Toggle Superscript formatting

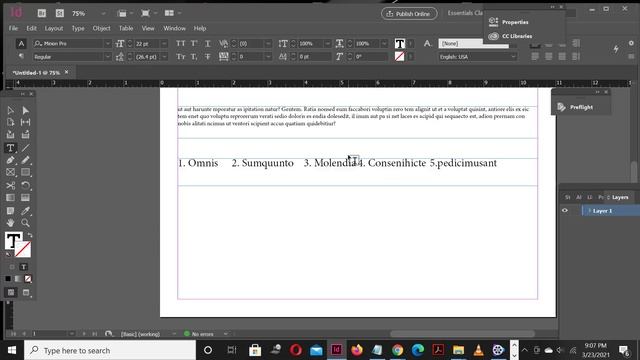(x=194, y=43)
